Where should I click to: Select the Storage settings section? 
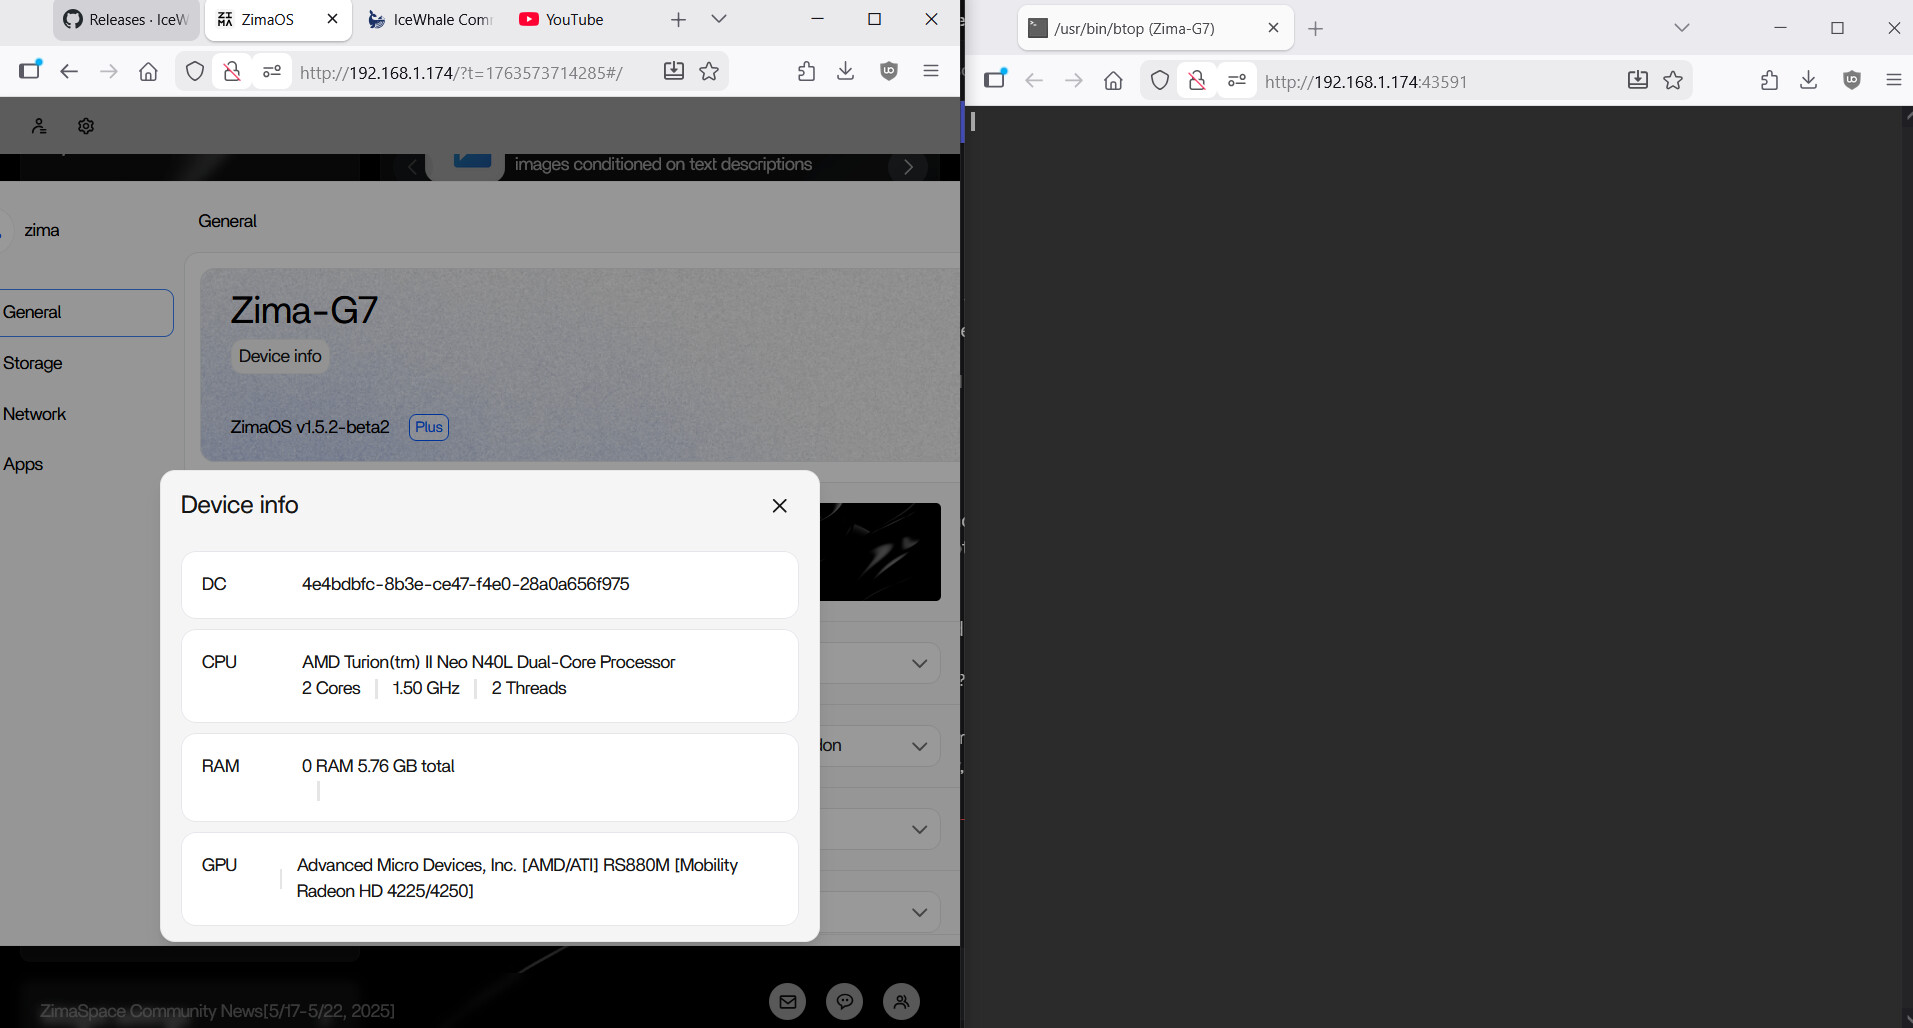click(33, 363)
